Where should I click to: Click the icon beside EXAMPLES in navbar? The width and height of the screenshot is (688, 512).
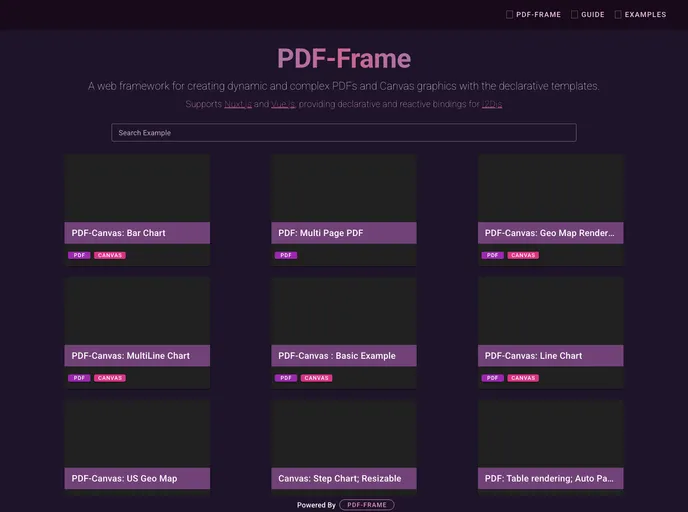tap(618, 14)
